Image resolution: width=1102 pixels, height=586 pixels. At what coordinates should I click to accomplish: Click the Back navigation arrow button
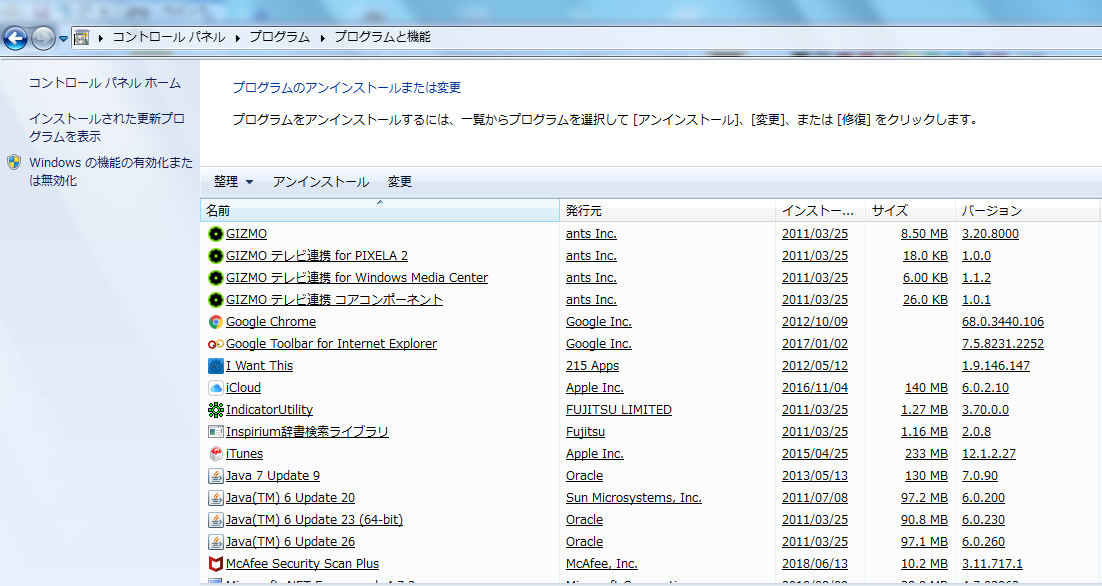15,38
